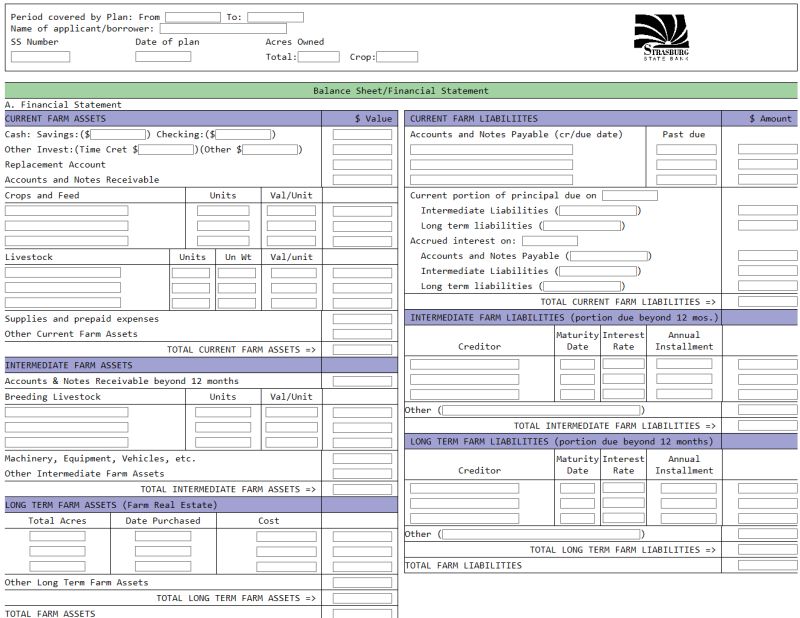Click the Date of plan input field
Image resolution: width=800 pixels, height=618 pixels.
(x=163, y=57)
